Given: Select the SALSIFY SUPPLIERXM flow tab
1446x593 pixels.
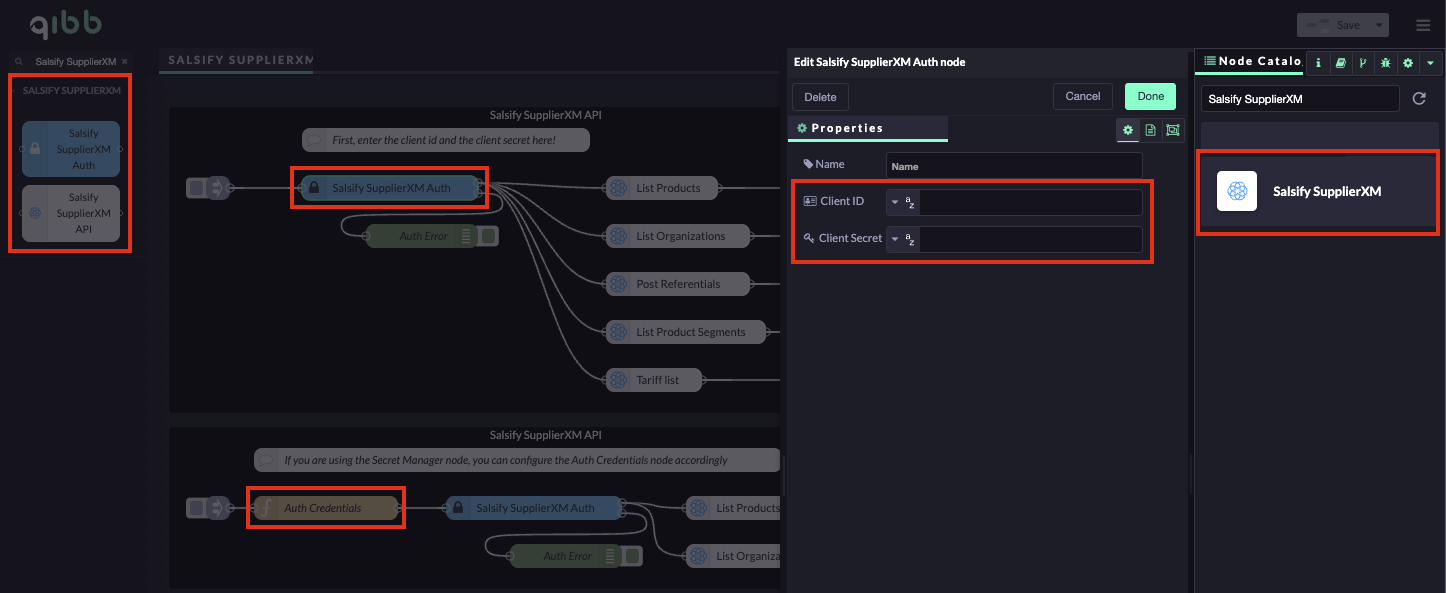Looking at the screenshot, I should pos(238,60).
